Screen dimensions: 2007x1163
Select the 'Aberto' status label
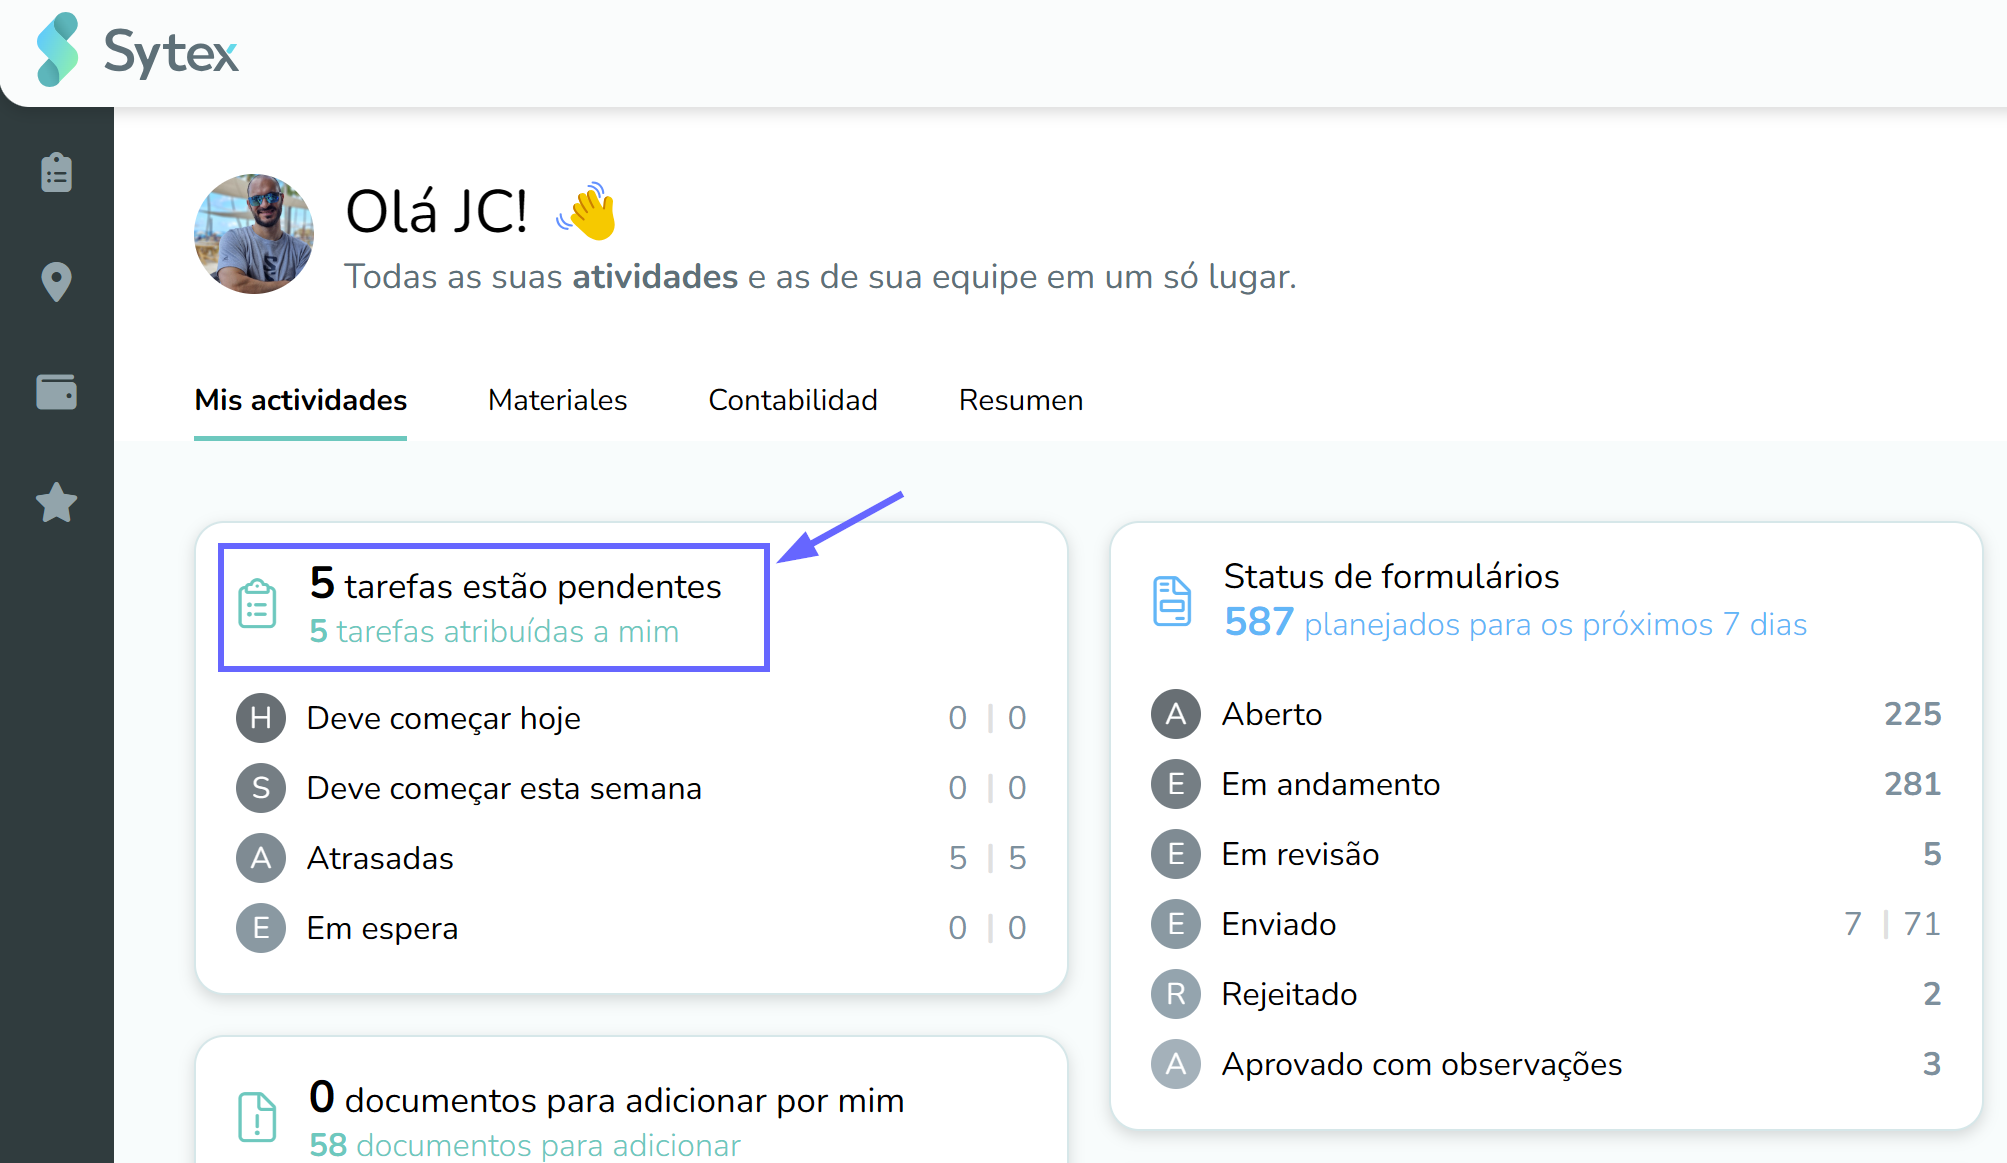(1272, 714)
